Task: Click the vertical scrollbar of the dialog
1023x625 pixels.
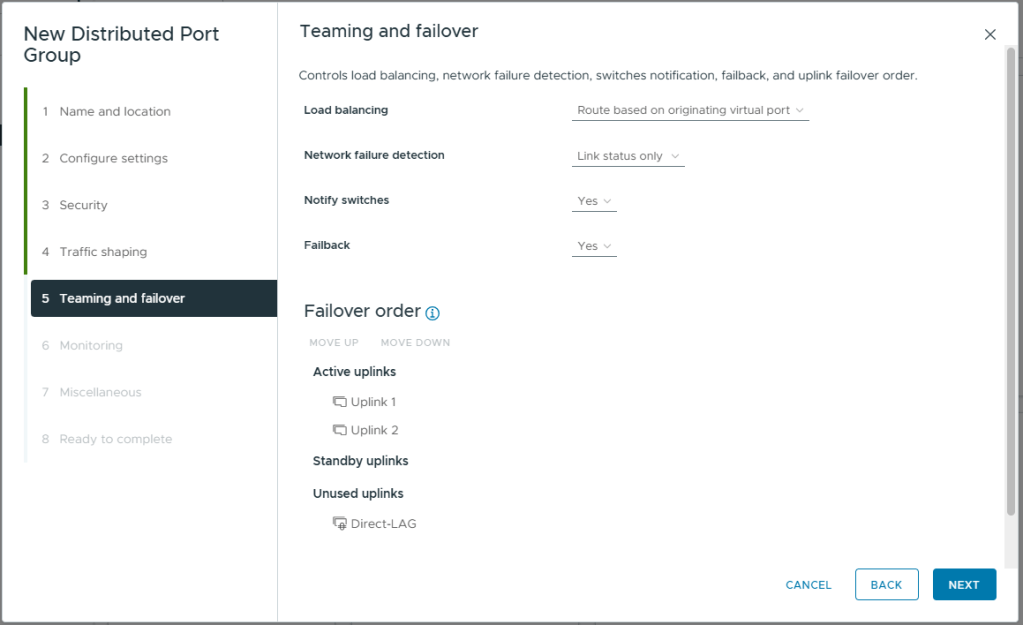Action: pos(1010,280)
